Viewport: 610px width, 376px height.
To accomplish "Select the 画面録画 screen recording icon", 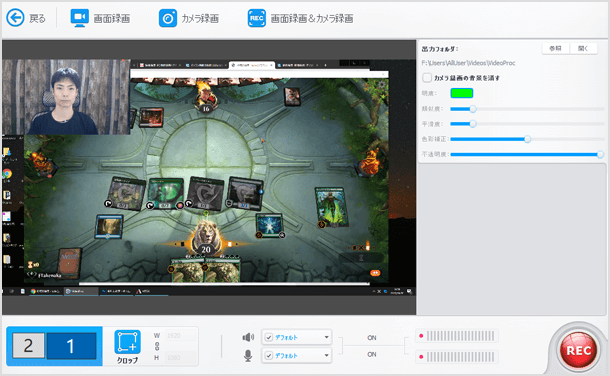I will click(x=80, y=18).
